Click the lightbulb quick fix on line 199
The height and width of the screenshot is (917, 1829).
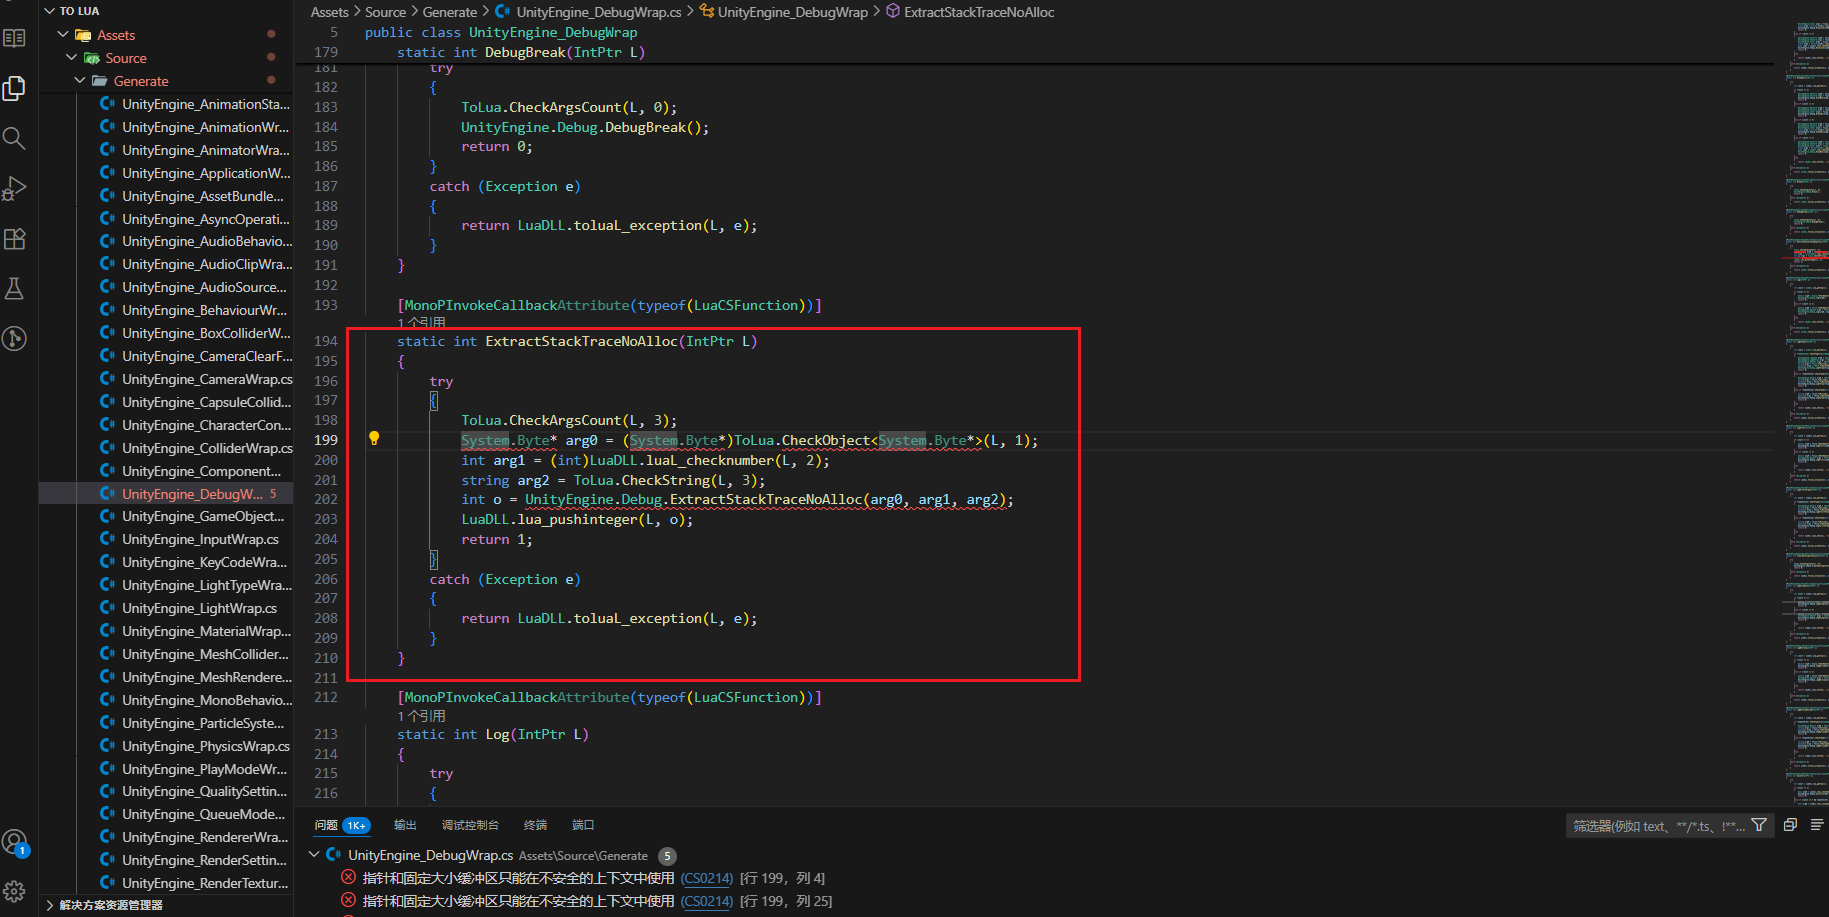coord(373,437)
